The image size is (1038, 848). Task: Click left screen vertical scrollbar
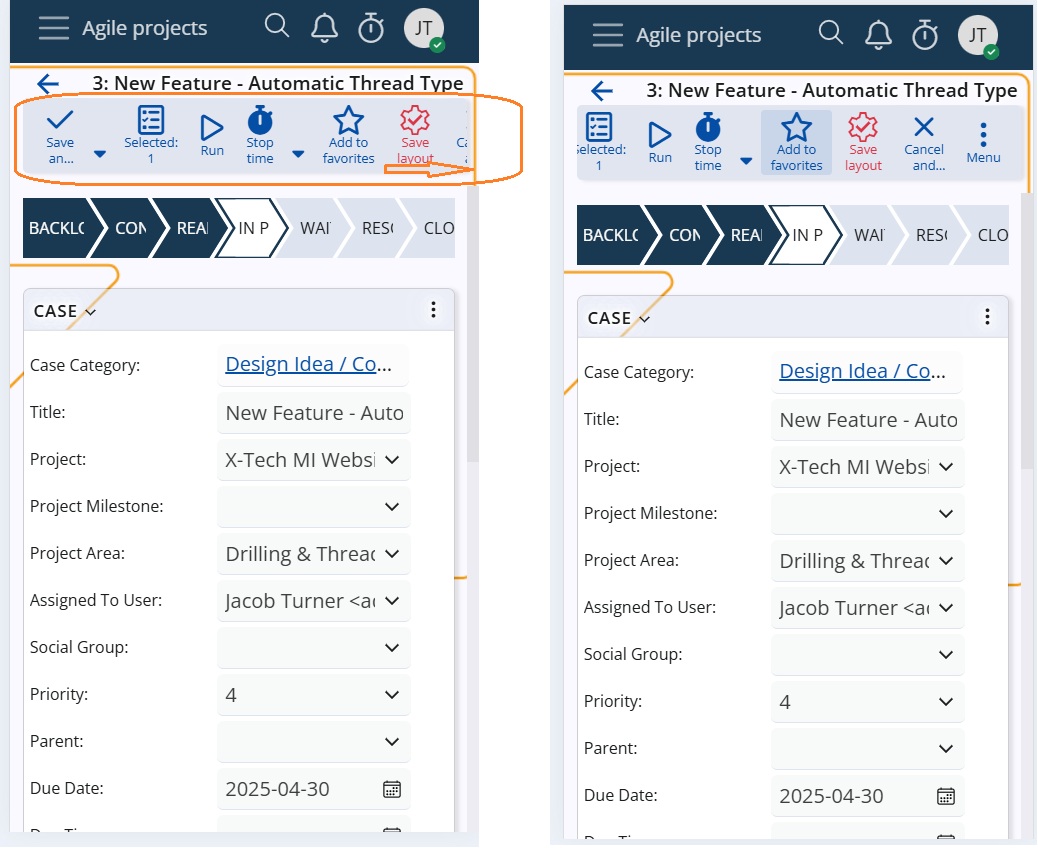(x=473, y=324)
